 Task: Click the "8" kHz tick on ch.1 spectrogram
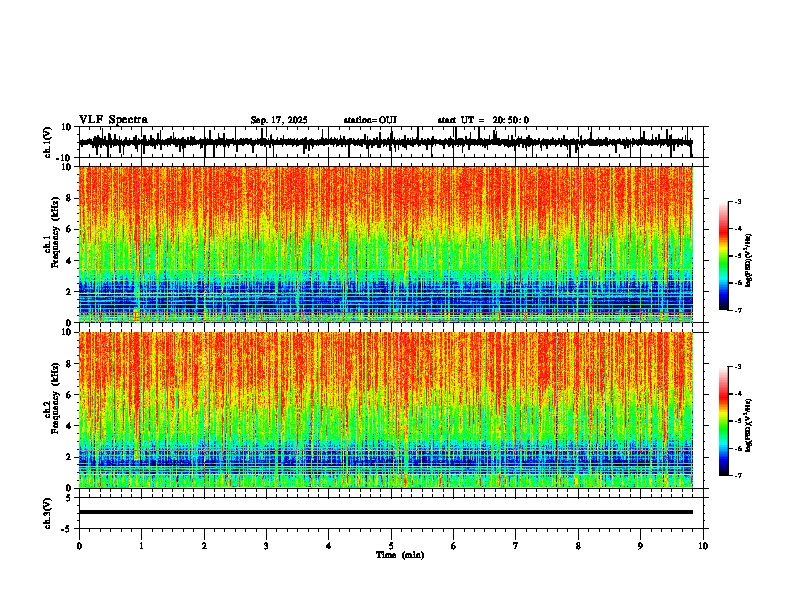pos(69,198)
